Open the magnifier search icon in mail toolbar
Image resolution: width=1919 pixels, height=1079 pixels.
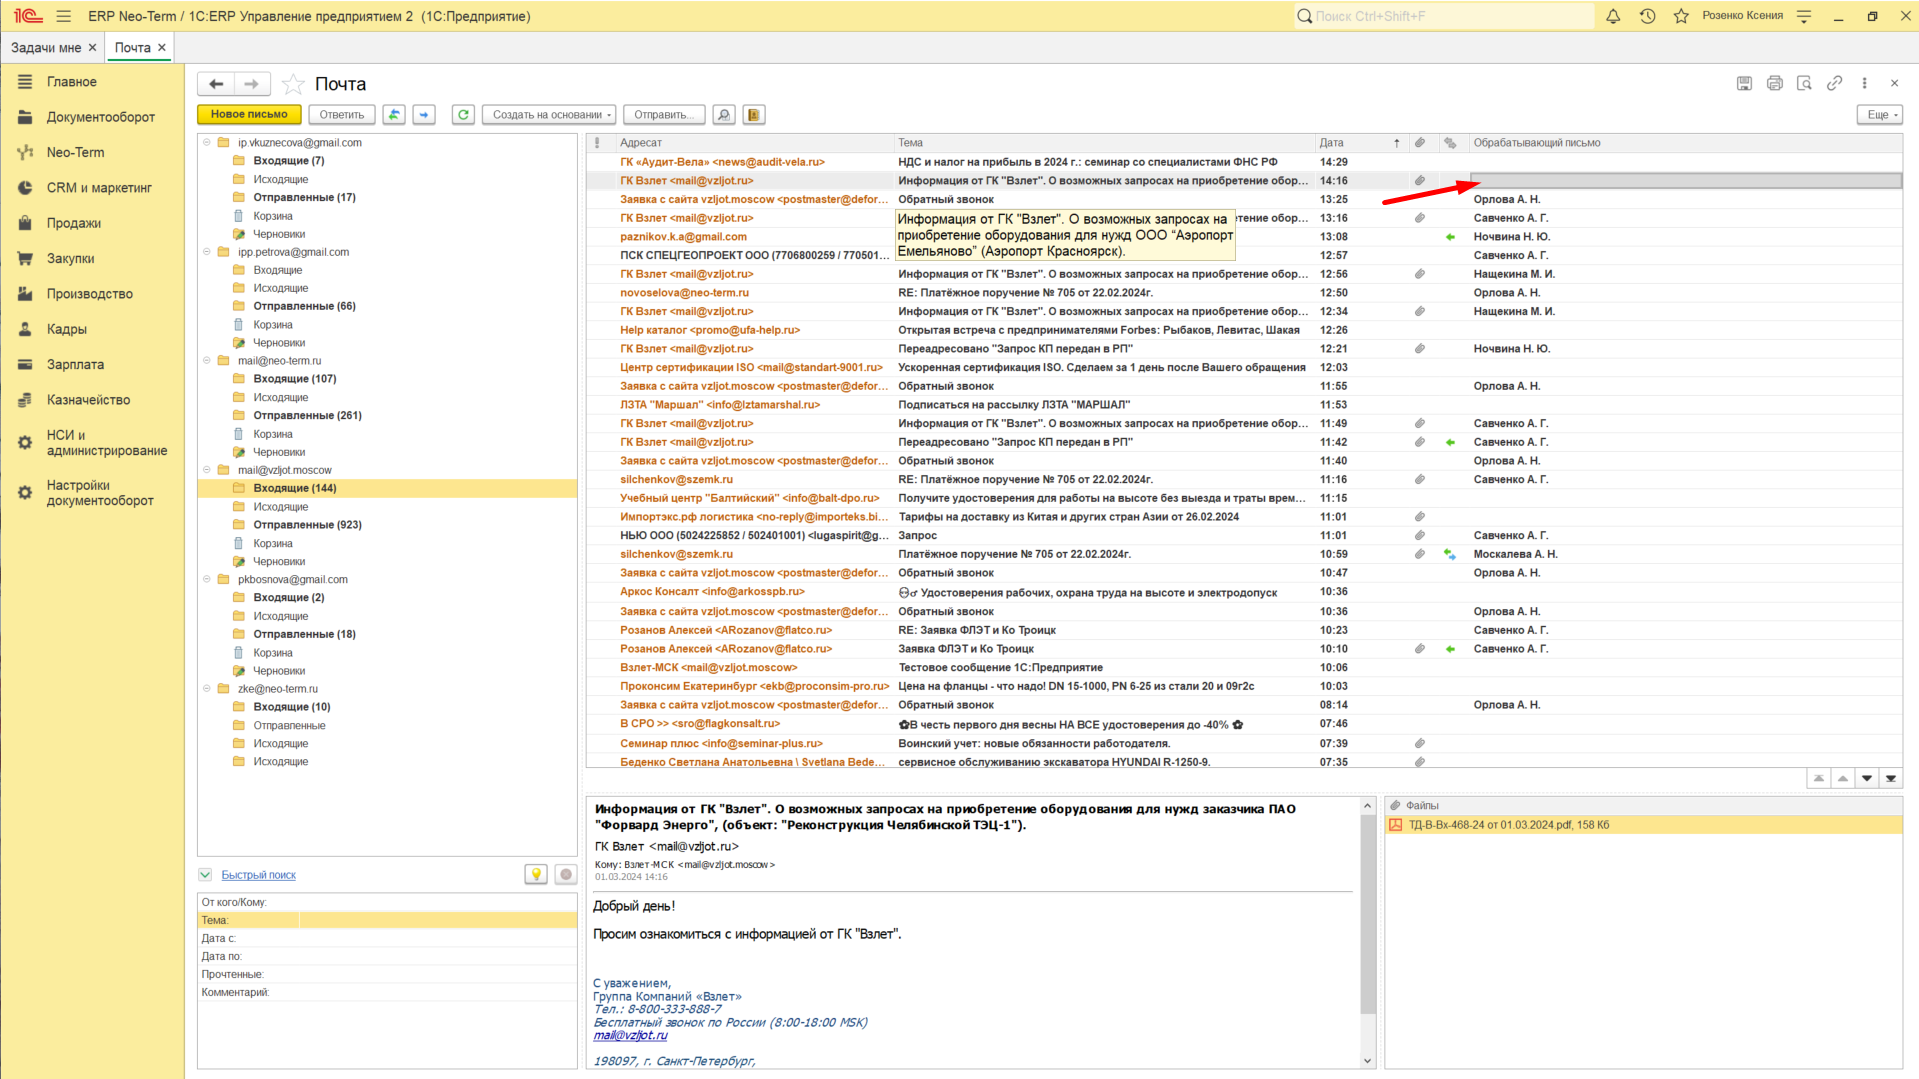click(x=724, y=115)
